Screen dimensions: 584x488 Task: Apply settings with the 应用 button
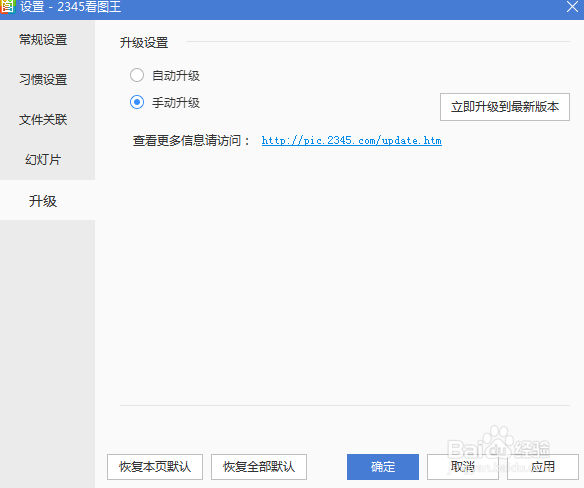point(543,467)
